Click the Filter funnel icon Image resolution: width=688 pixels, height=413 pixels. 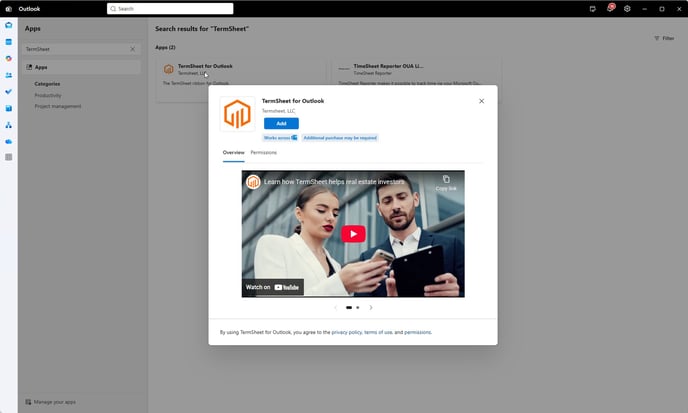pyautogui.click(x=656, y=38)
